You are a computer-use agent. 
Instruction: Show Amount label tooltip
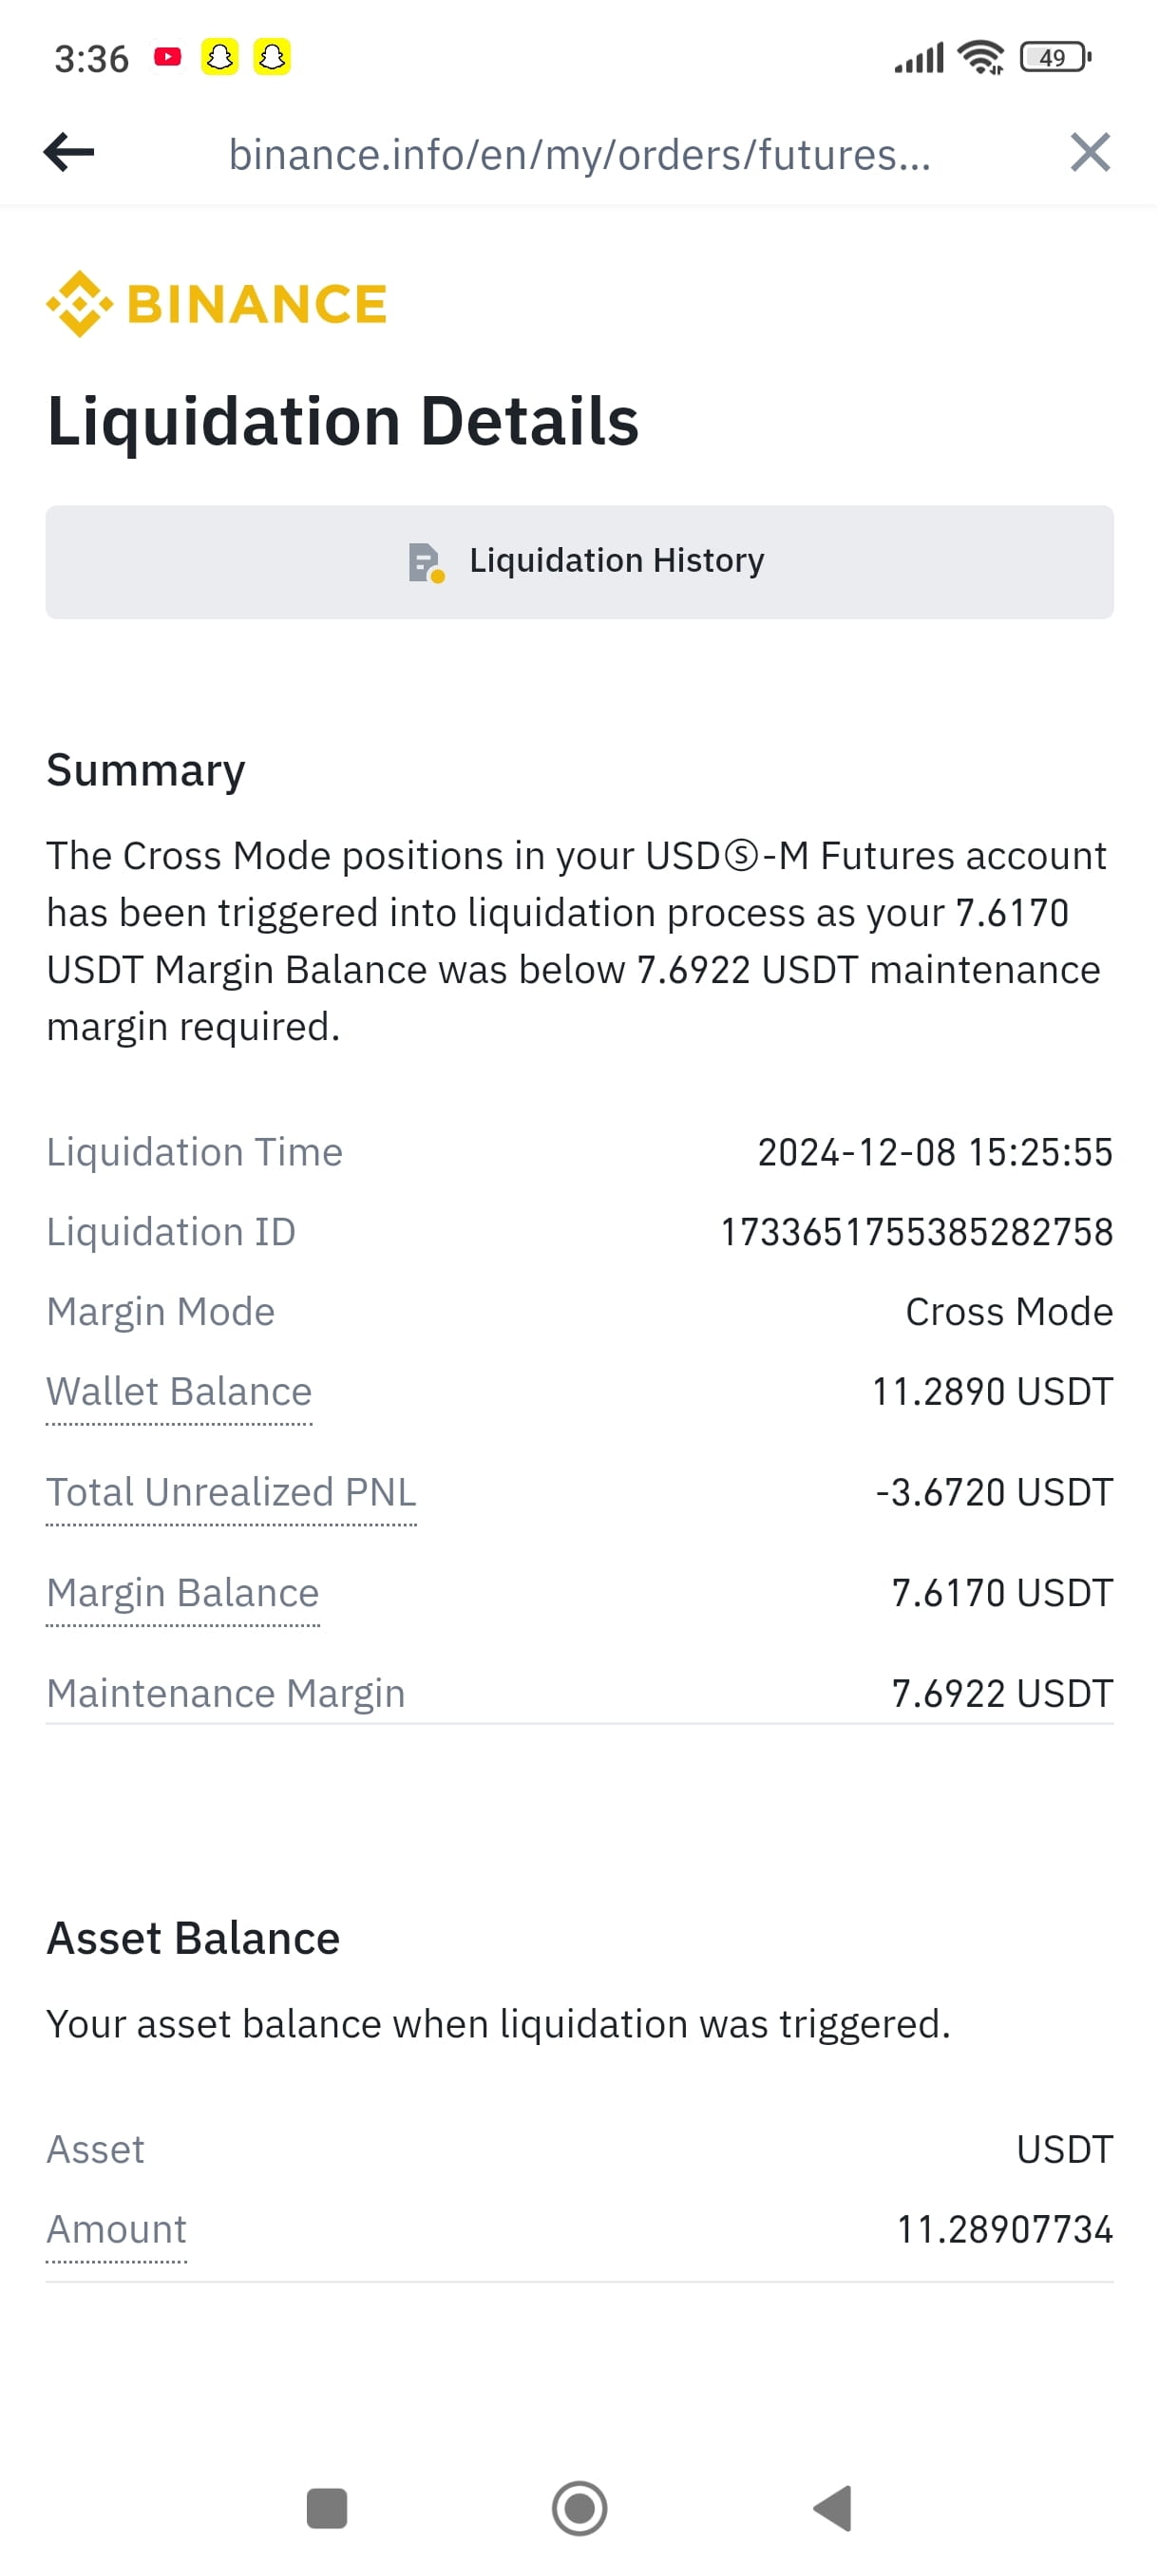(x=117, y=2230)
